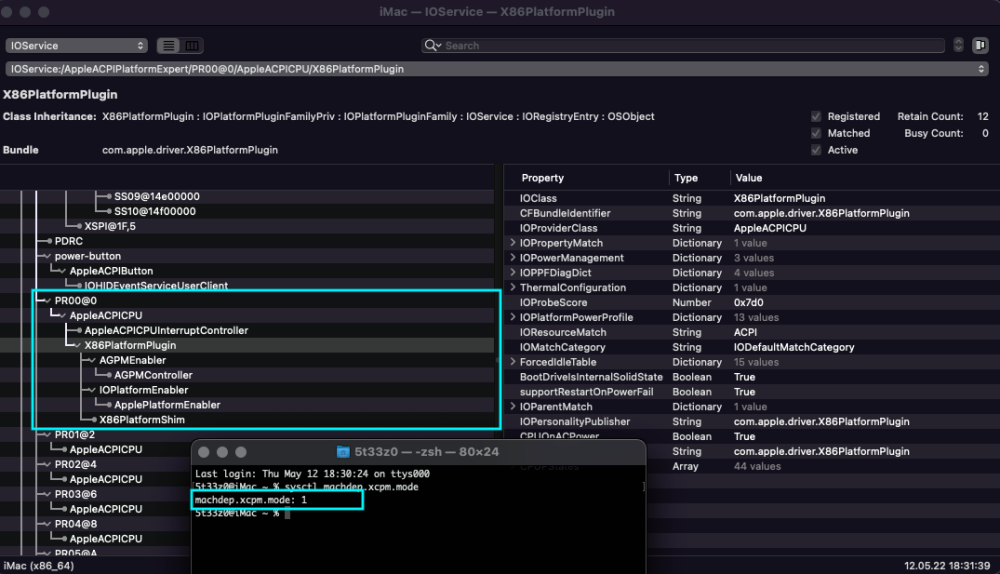Image resolution: width=1000 pixels, height=574 pixels.
Task: Sort by the Property column header
Action: point(542,178)
